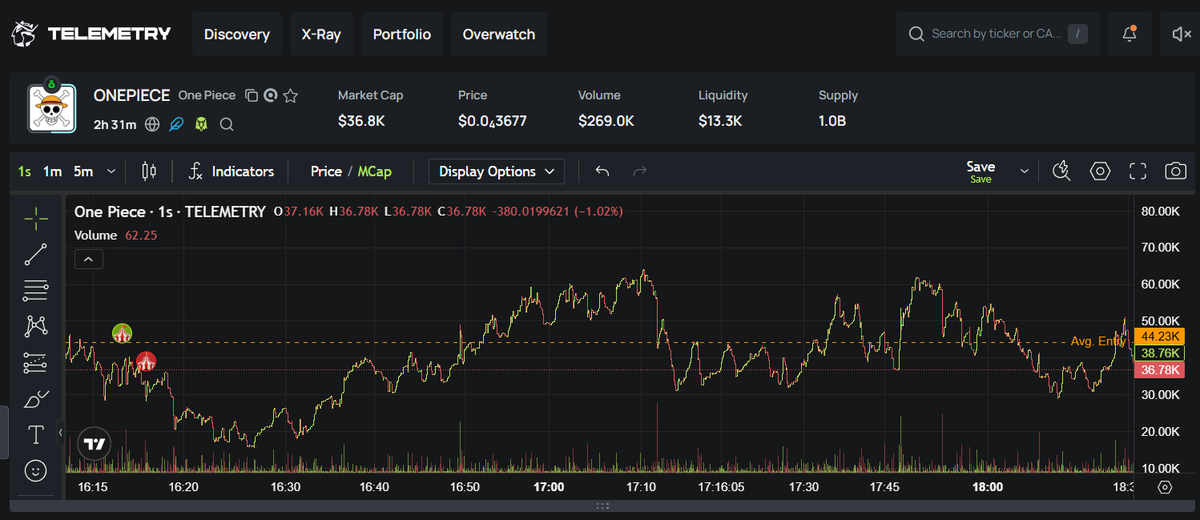The width and height of the screenshot is (1200, 520).
Task: Click the Save layout button
Action: [x=980, y=172]
